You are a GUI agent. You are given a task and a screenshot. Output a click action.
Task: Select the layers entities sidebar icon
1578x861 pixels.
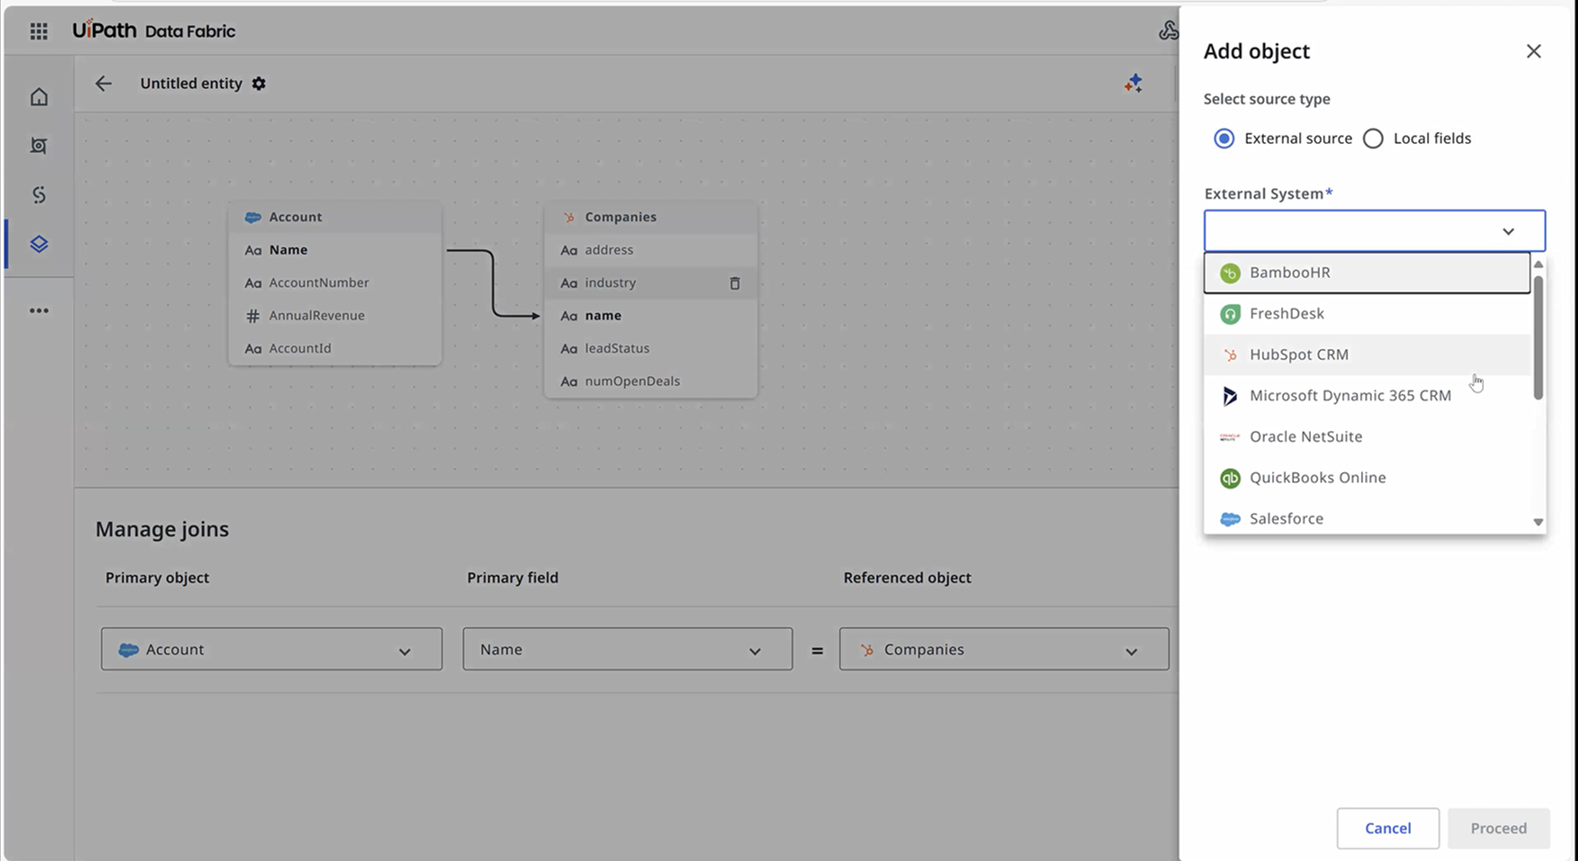(x=39, y=244)
